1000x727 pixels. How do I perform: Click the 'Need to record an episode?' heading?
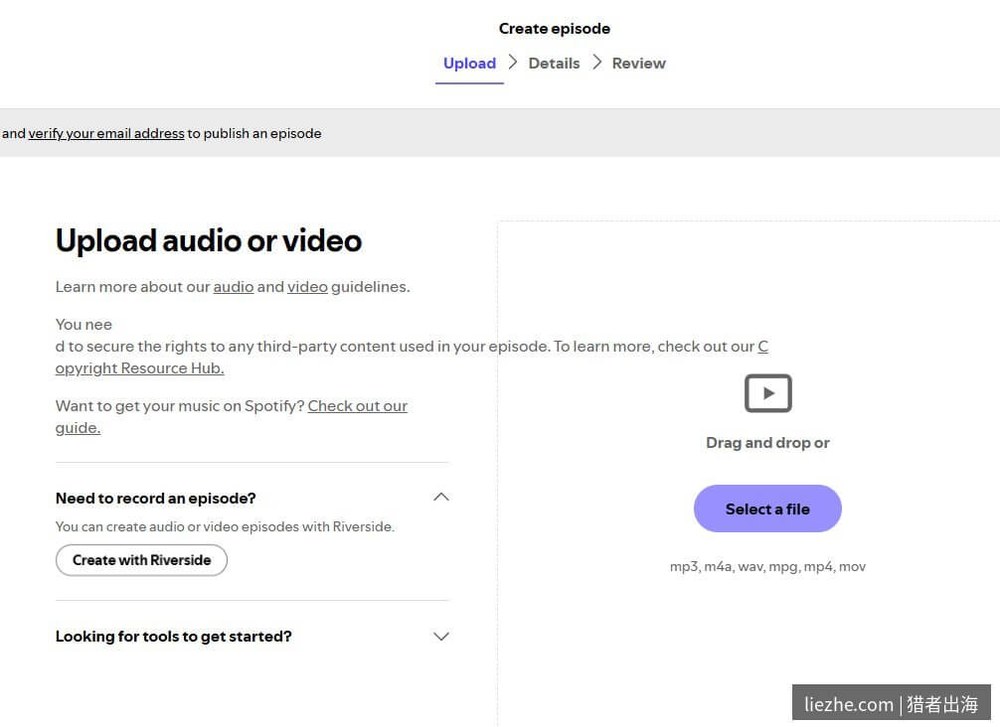156,498
